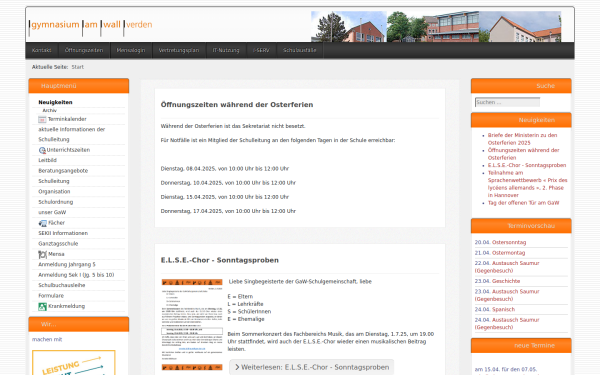Go to Schulbuchausleihe
Image resolution: width=600 pixels, height=375 pixels.
pos(62,285)
